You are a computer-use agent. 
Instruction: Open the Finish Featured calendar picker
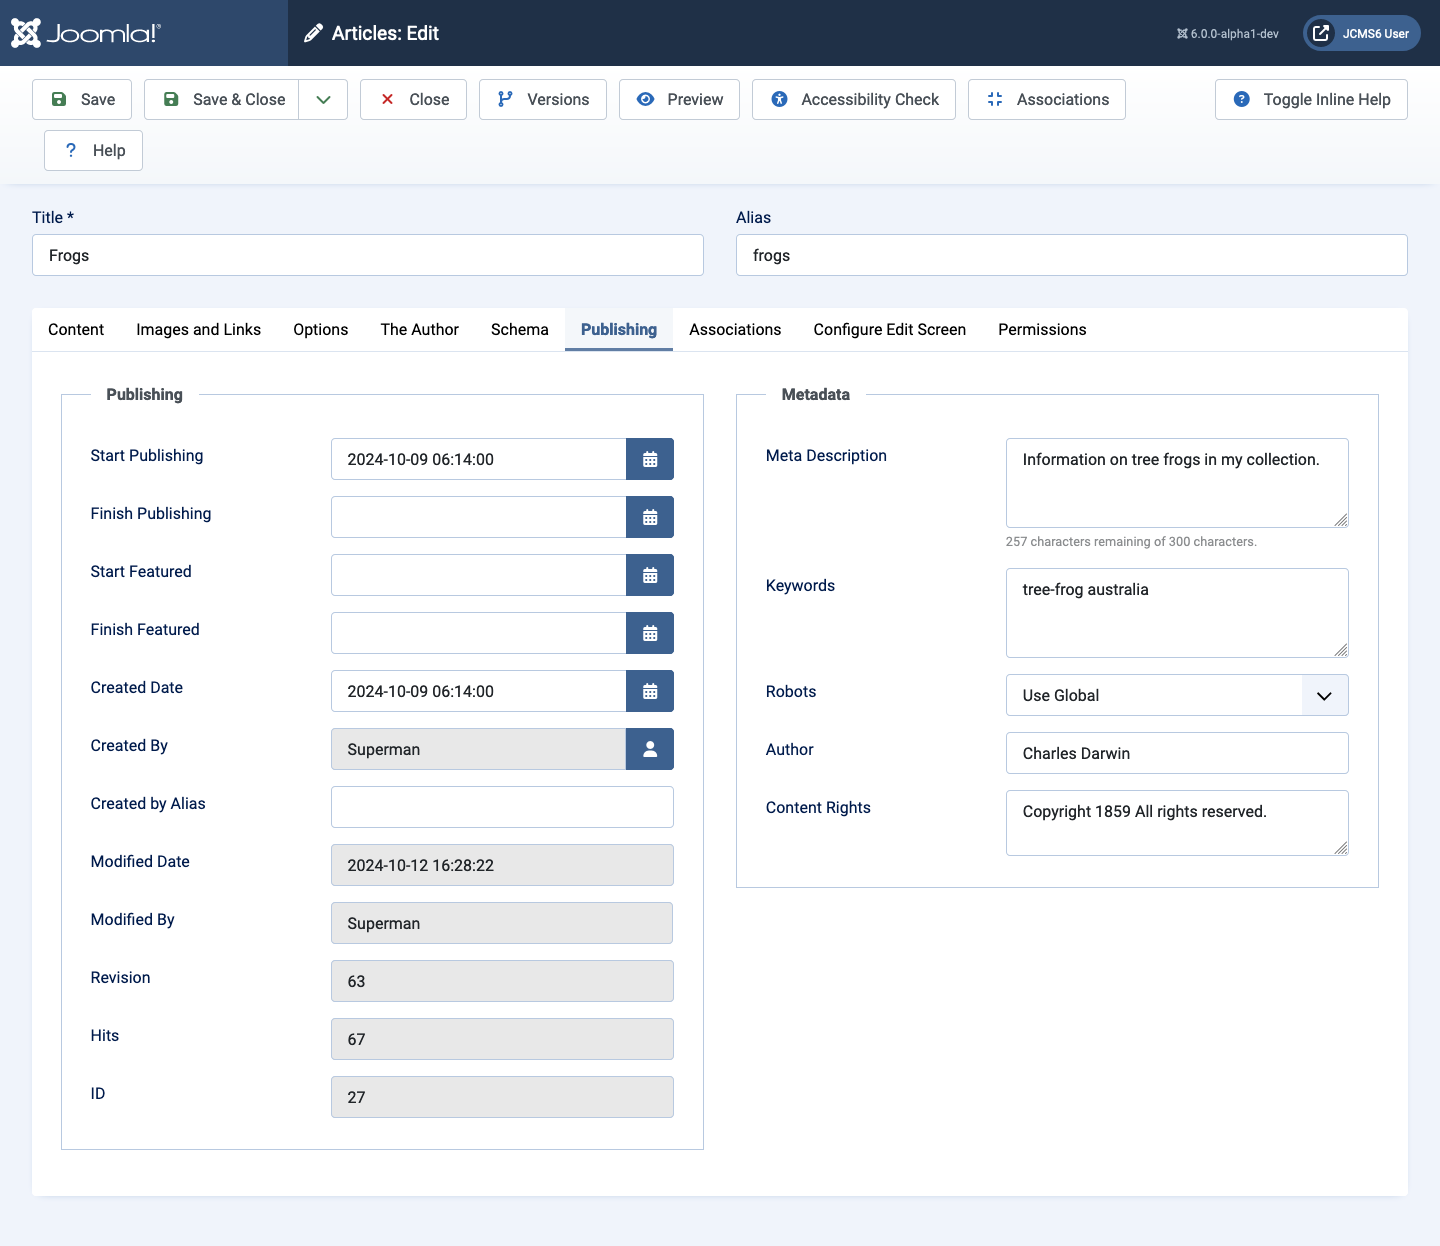click(650, 633)
